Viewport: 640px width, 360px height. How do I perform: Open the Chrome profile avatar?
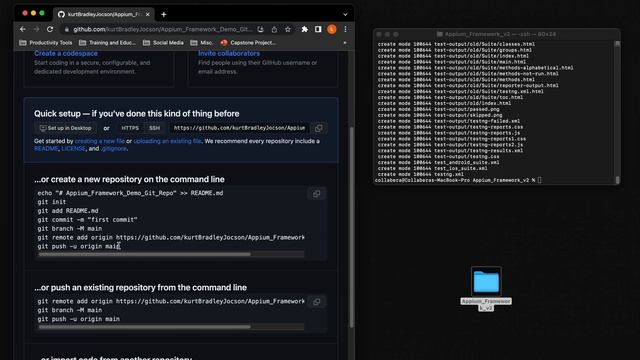(332, 29)
